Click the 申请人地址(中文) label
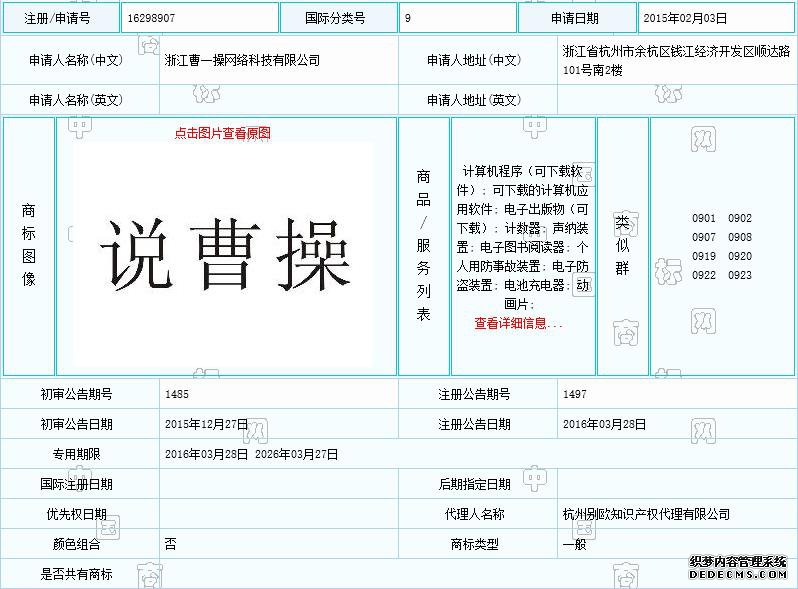Screen dimensions: 798x589 (474, 60)
